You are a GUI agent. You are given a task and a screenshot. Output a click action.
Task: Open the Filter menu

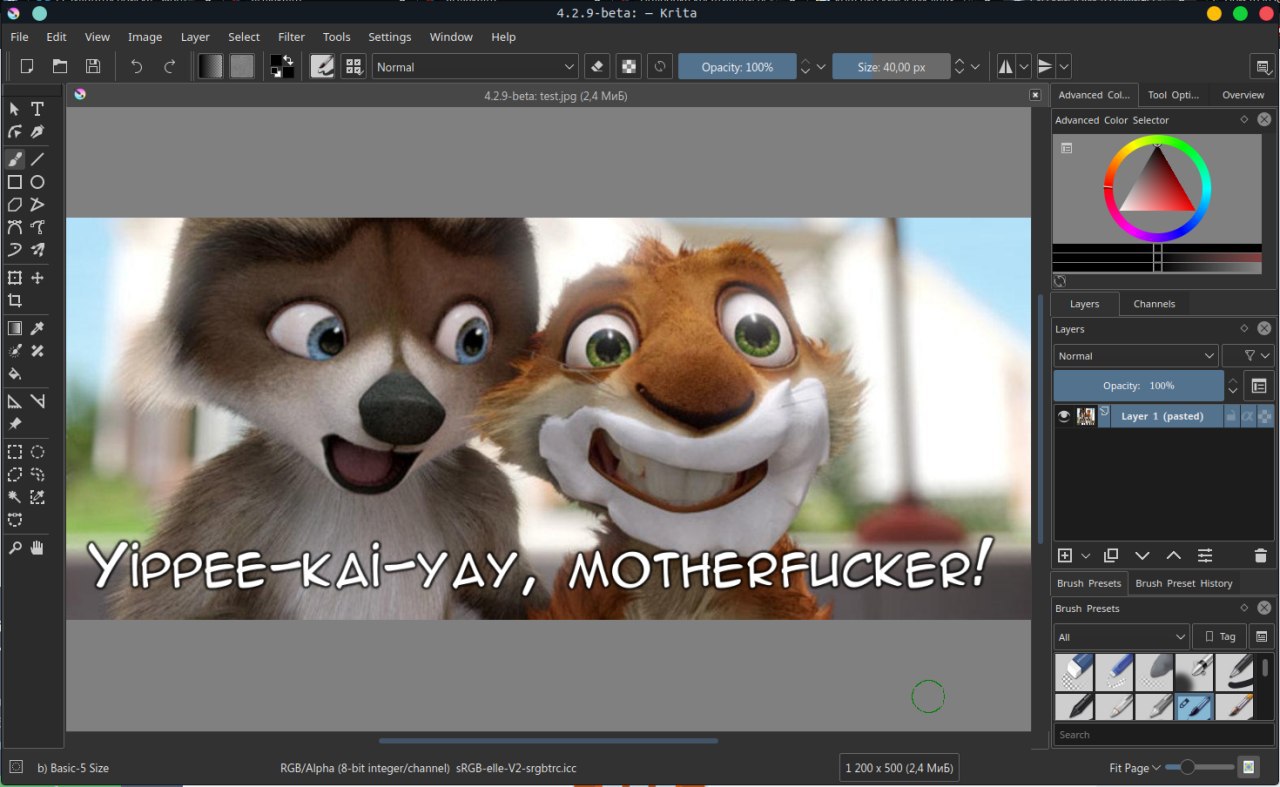click(x=291, y=37)
